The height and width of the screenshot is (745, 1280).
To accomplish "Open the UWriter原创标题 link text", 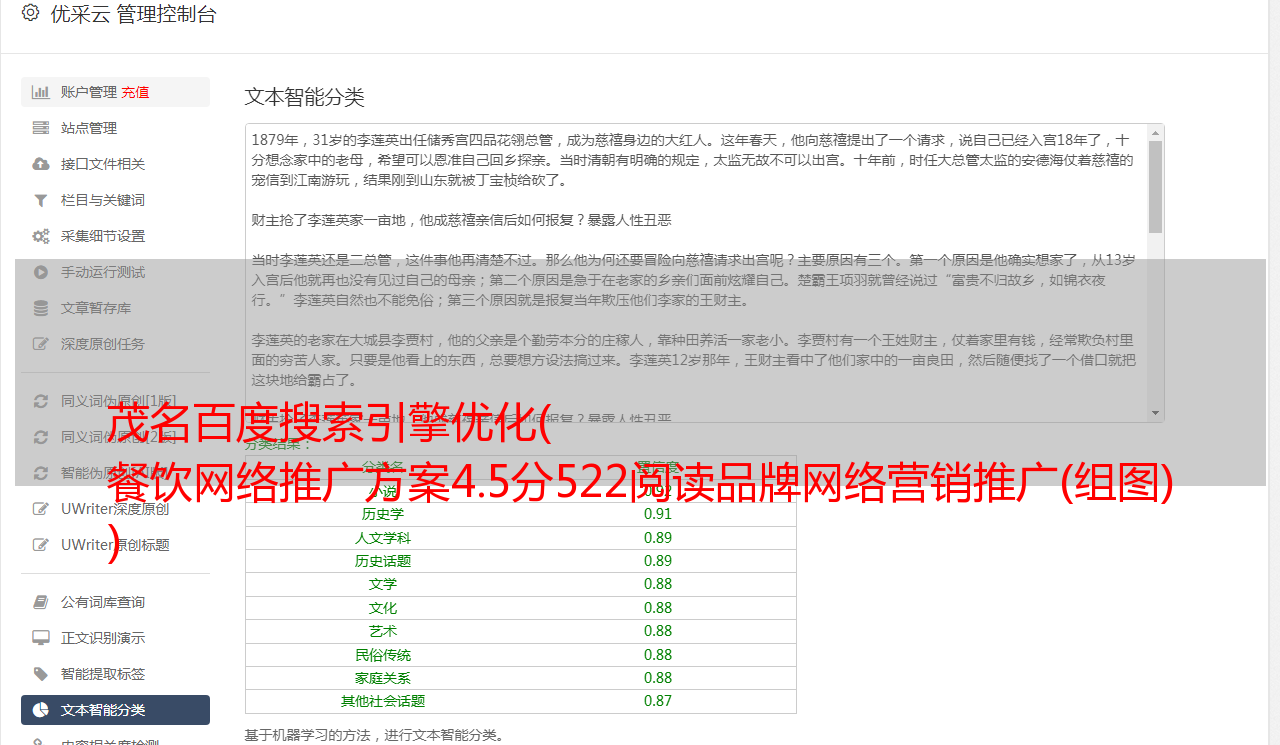I will click(115, 545).
